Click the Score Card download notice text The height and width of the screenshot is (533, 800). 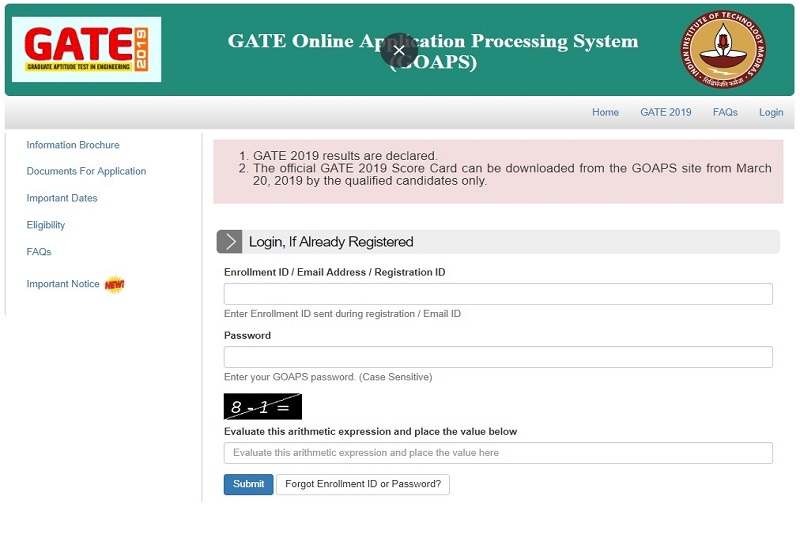pyautogui.click(x=512, y=174)
